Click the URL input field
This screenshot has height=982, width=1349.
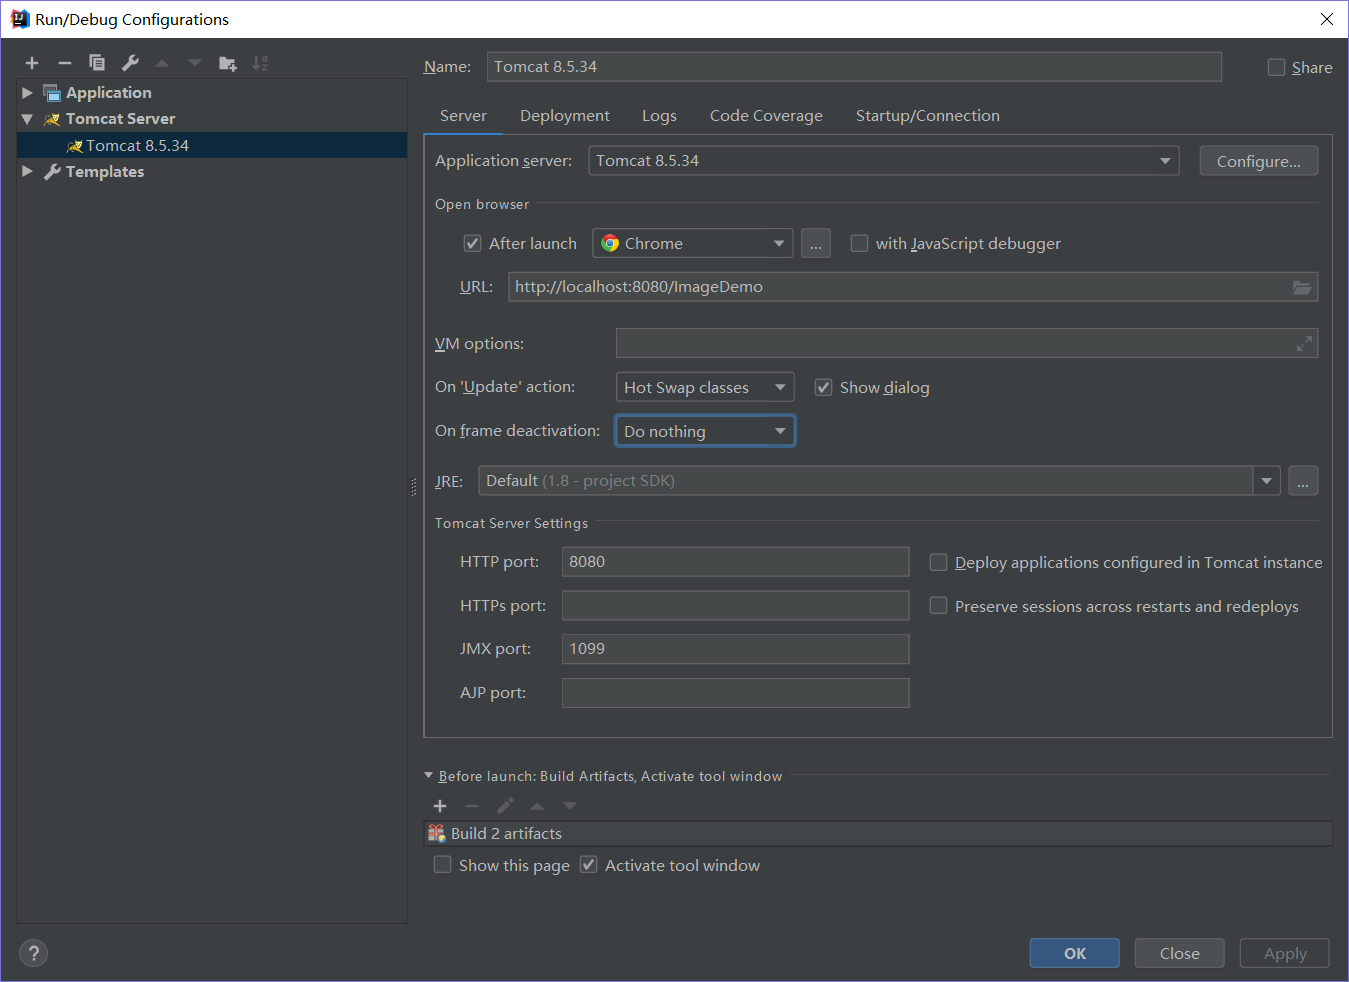tap(913, 287)
